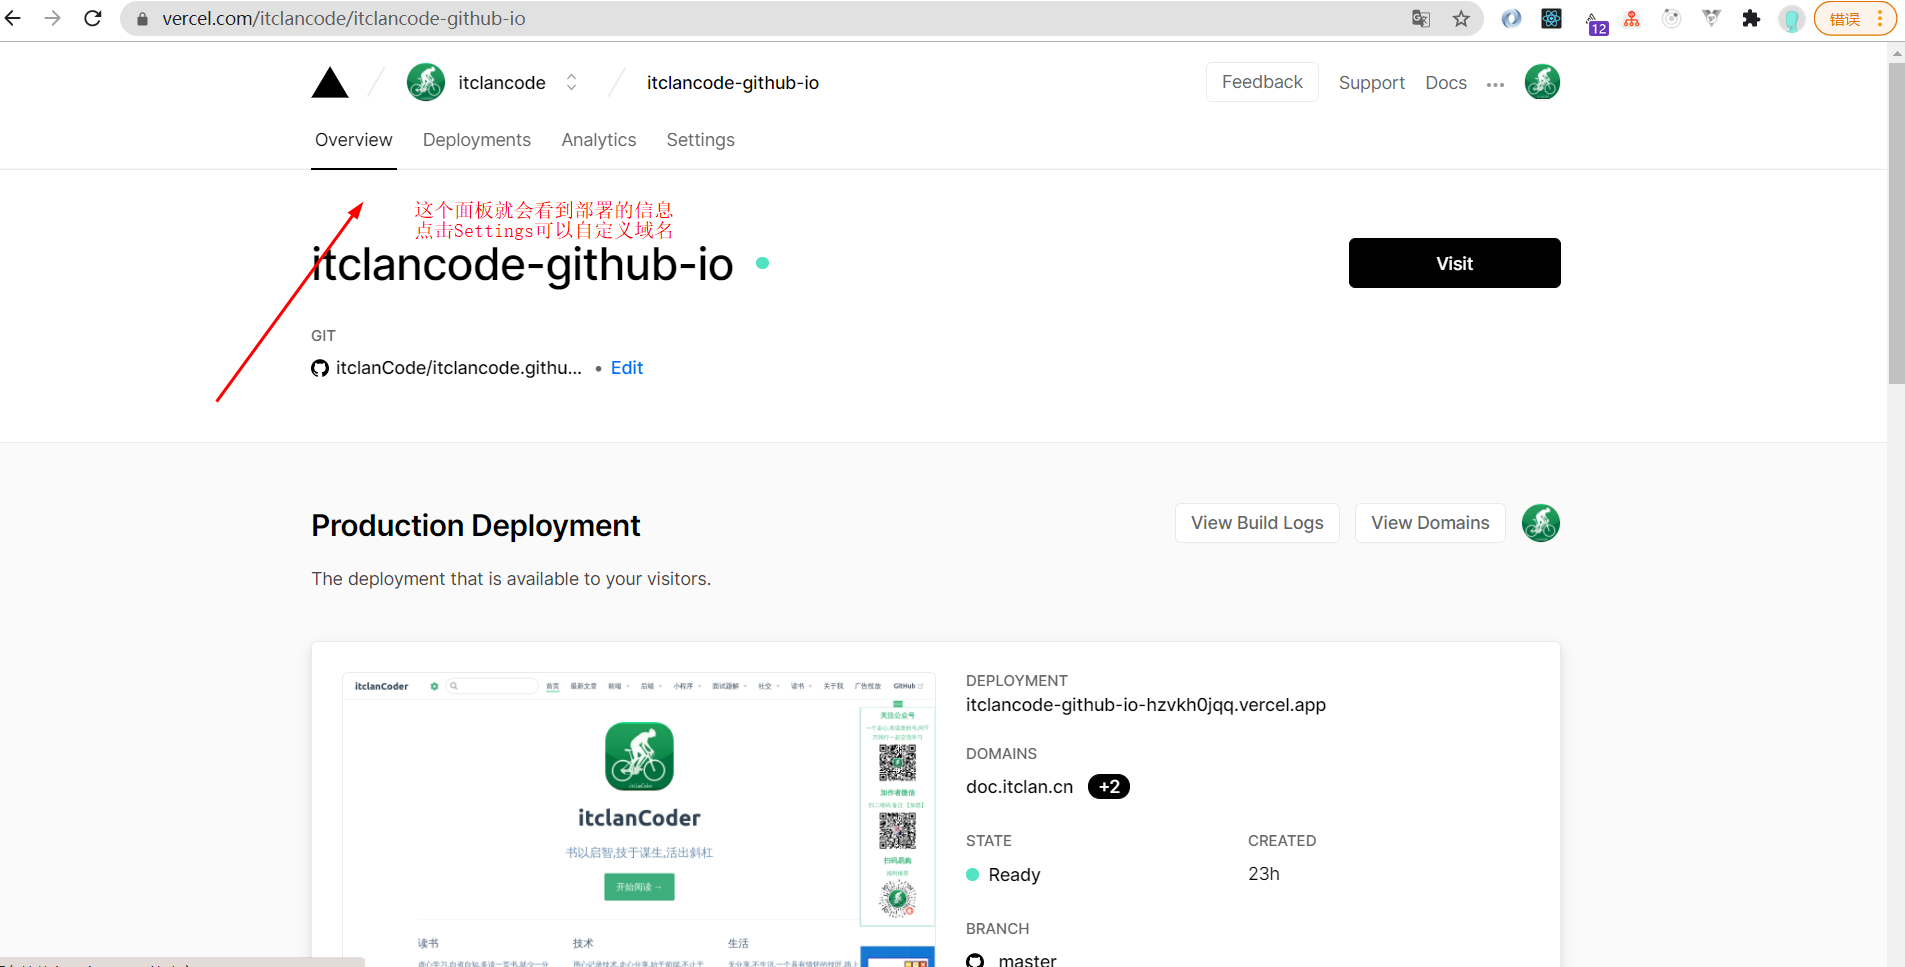1905x967 pixels.
Task: Open Chrome menu via three-dot icon
Action: coord(1878,18)
